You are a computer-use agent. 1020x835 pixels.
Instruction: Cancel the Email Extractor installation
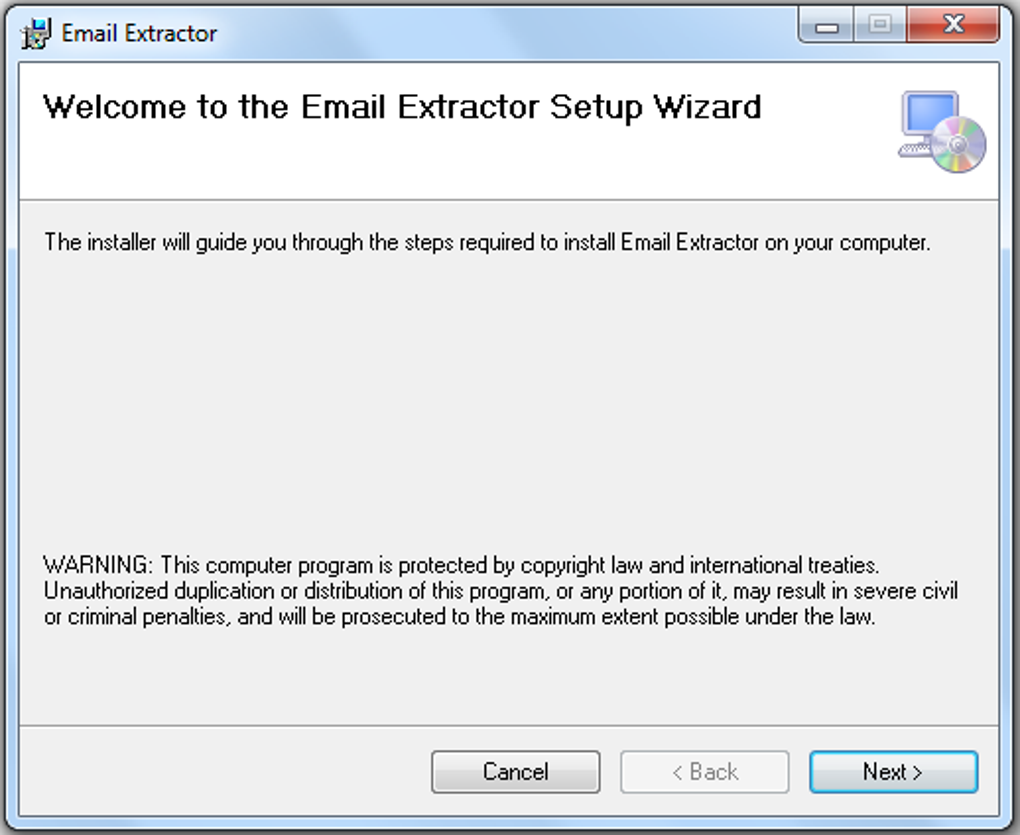[515, 771]
